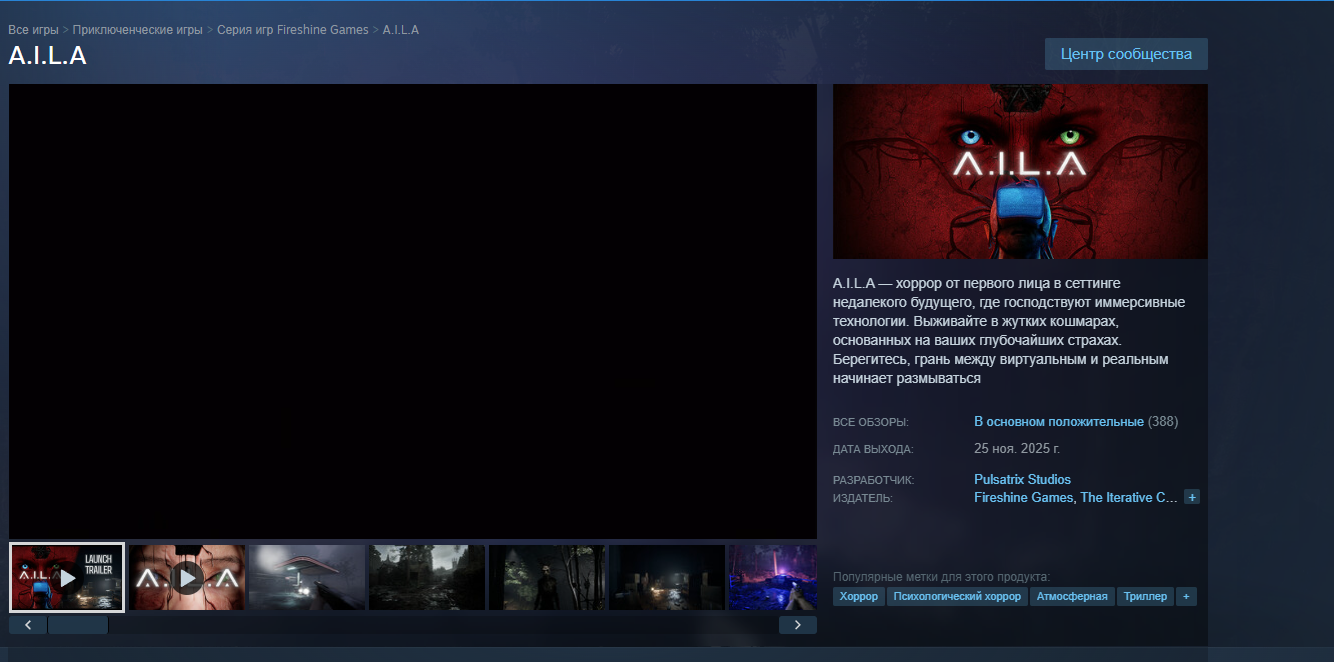Open В основном положительные reviews link
The image size is (1334, 662).
click(x=1058, y=422)
